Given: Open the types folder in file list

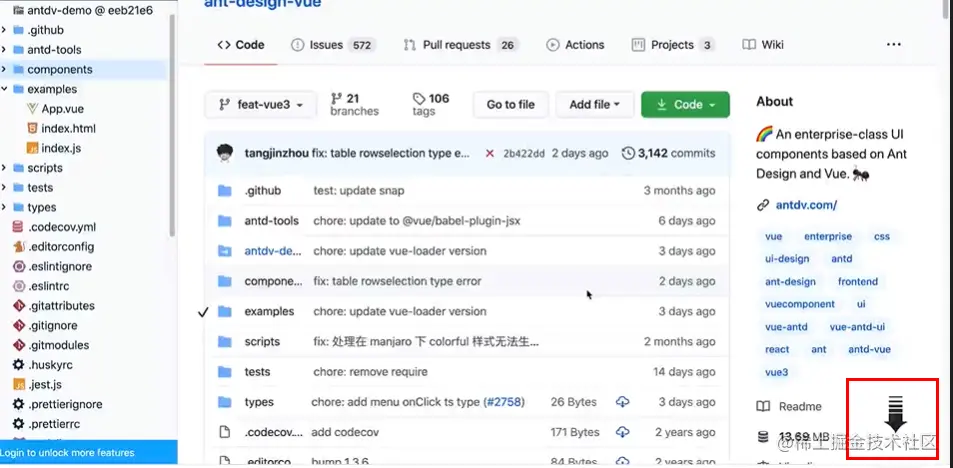Looking at the screenshot, I should pyautogui.click(x=259, y=402).
